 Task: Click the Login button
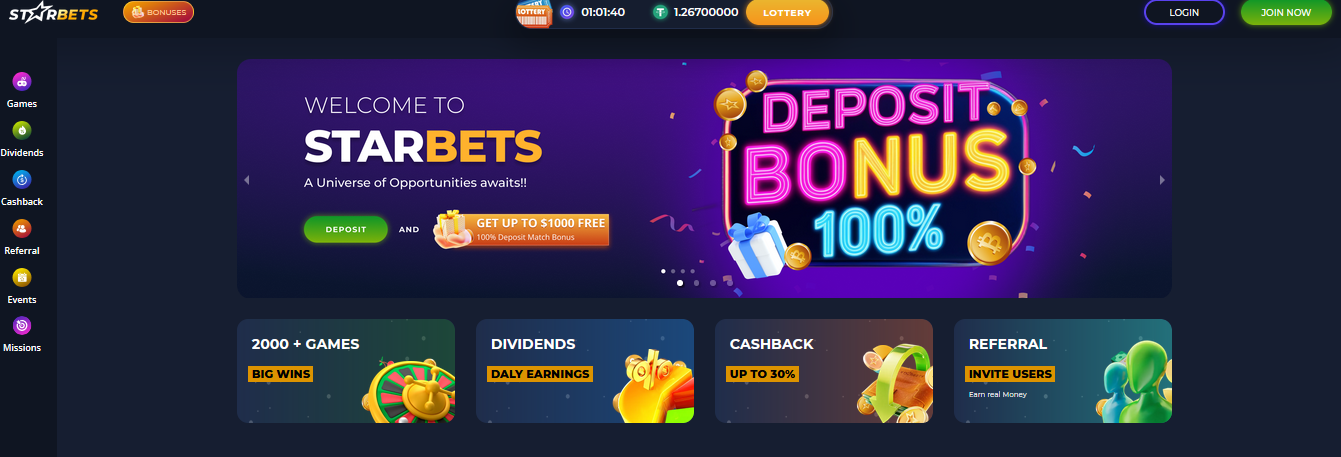point(1184,12)
